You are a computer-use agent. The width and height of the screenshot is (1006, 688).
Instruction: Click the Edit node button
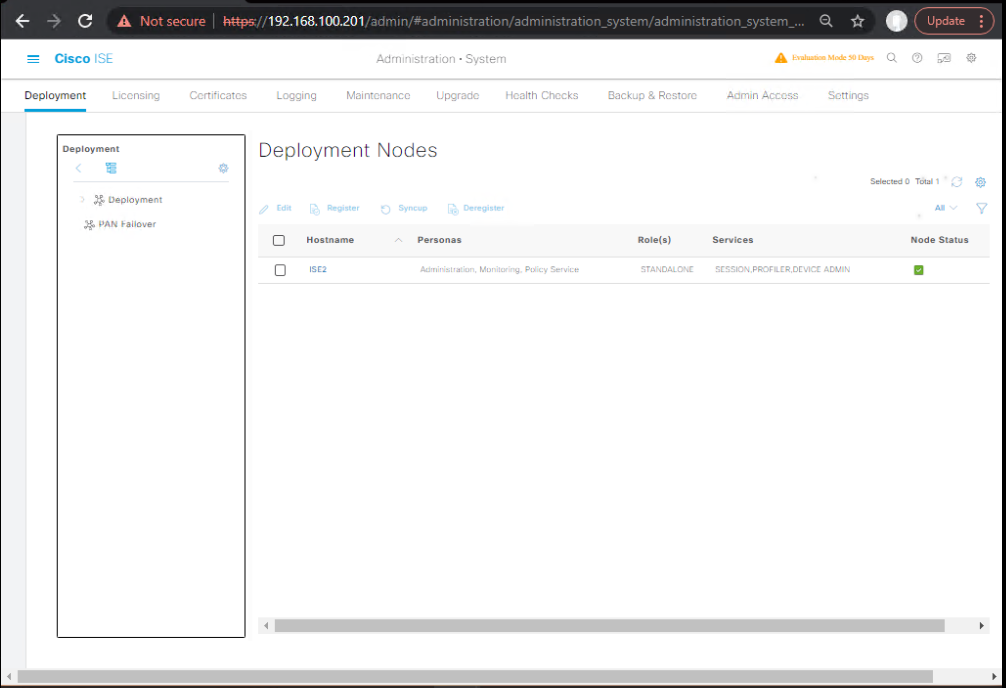(x=275, y=209)
